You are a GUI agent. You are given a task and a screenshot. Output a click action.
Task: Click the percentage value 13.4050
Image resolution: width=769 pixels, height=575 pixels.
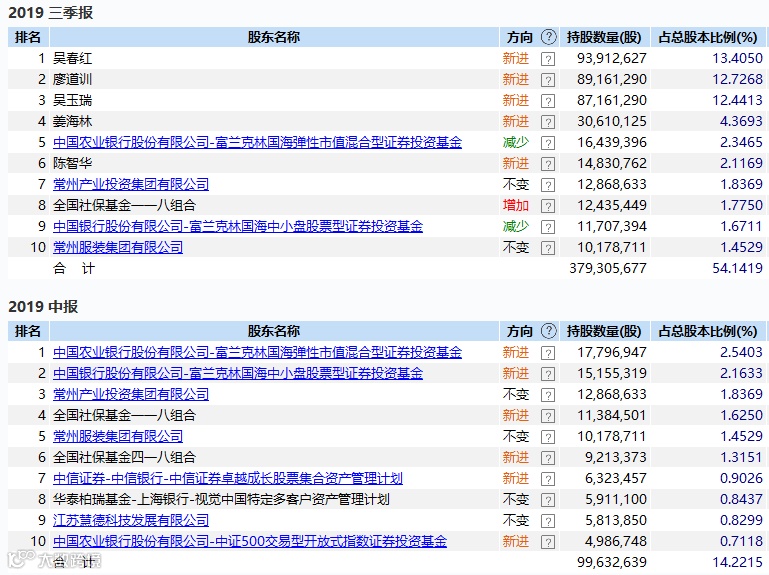(x=737, y=58)
